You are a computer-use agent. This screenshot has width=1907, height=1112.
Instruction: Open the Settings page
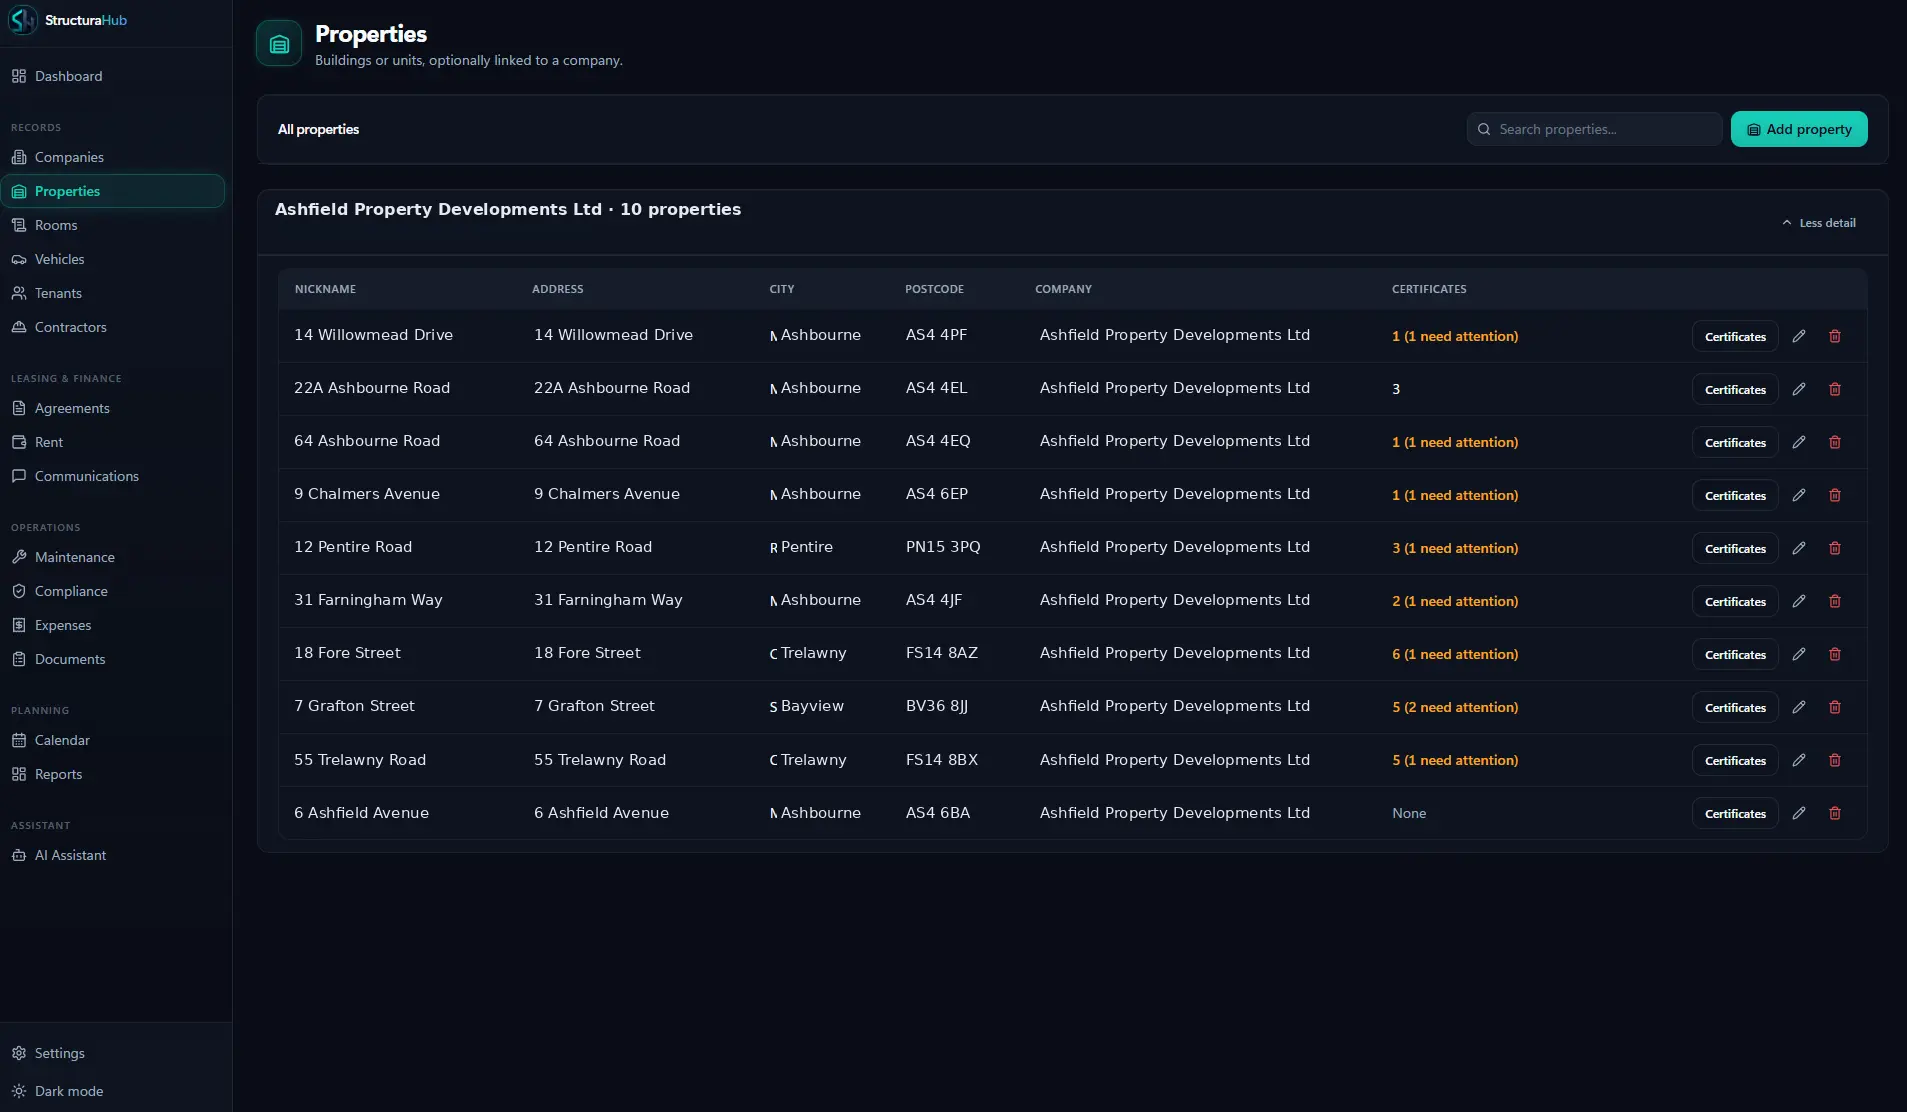pyautogui.click(x=112, y=1053)
